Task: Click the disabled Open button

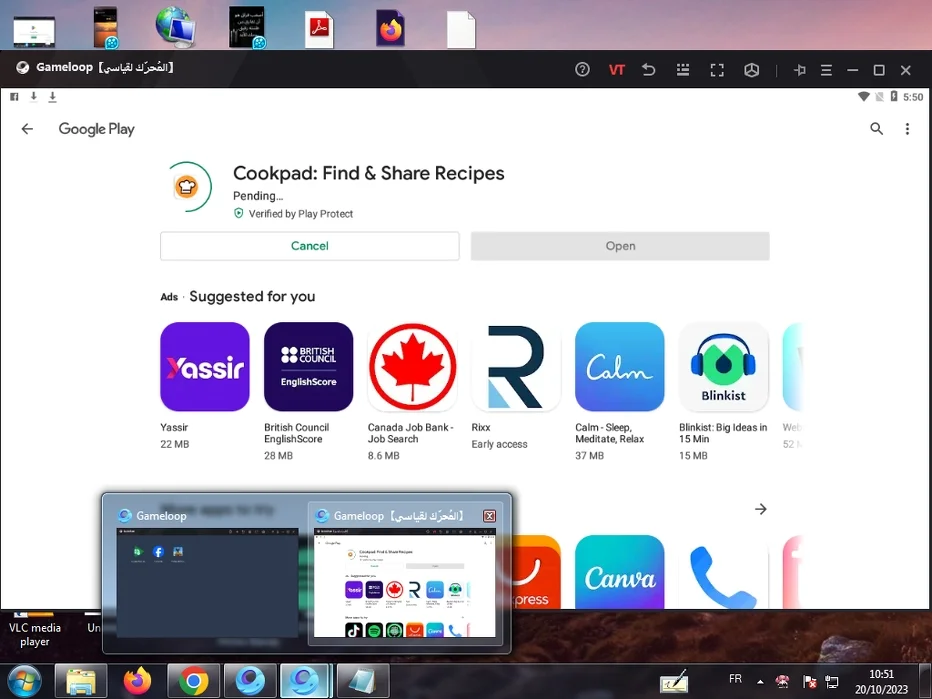Action: pos(620,246)
